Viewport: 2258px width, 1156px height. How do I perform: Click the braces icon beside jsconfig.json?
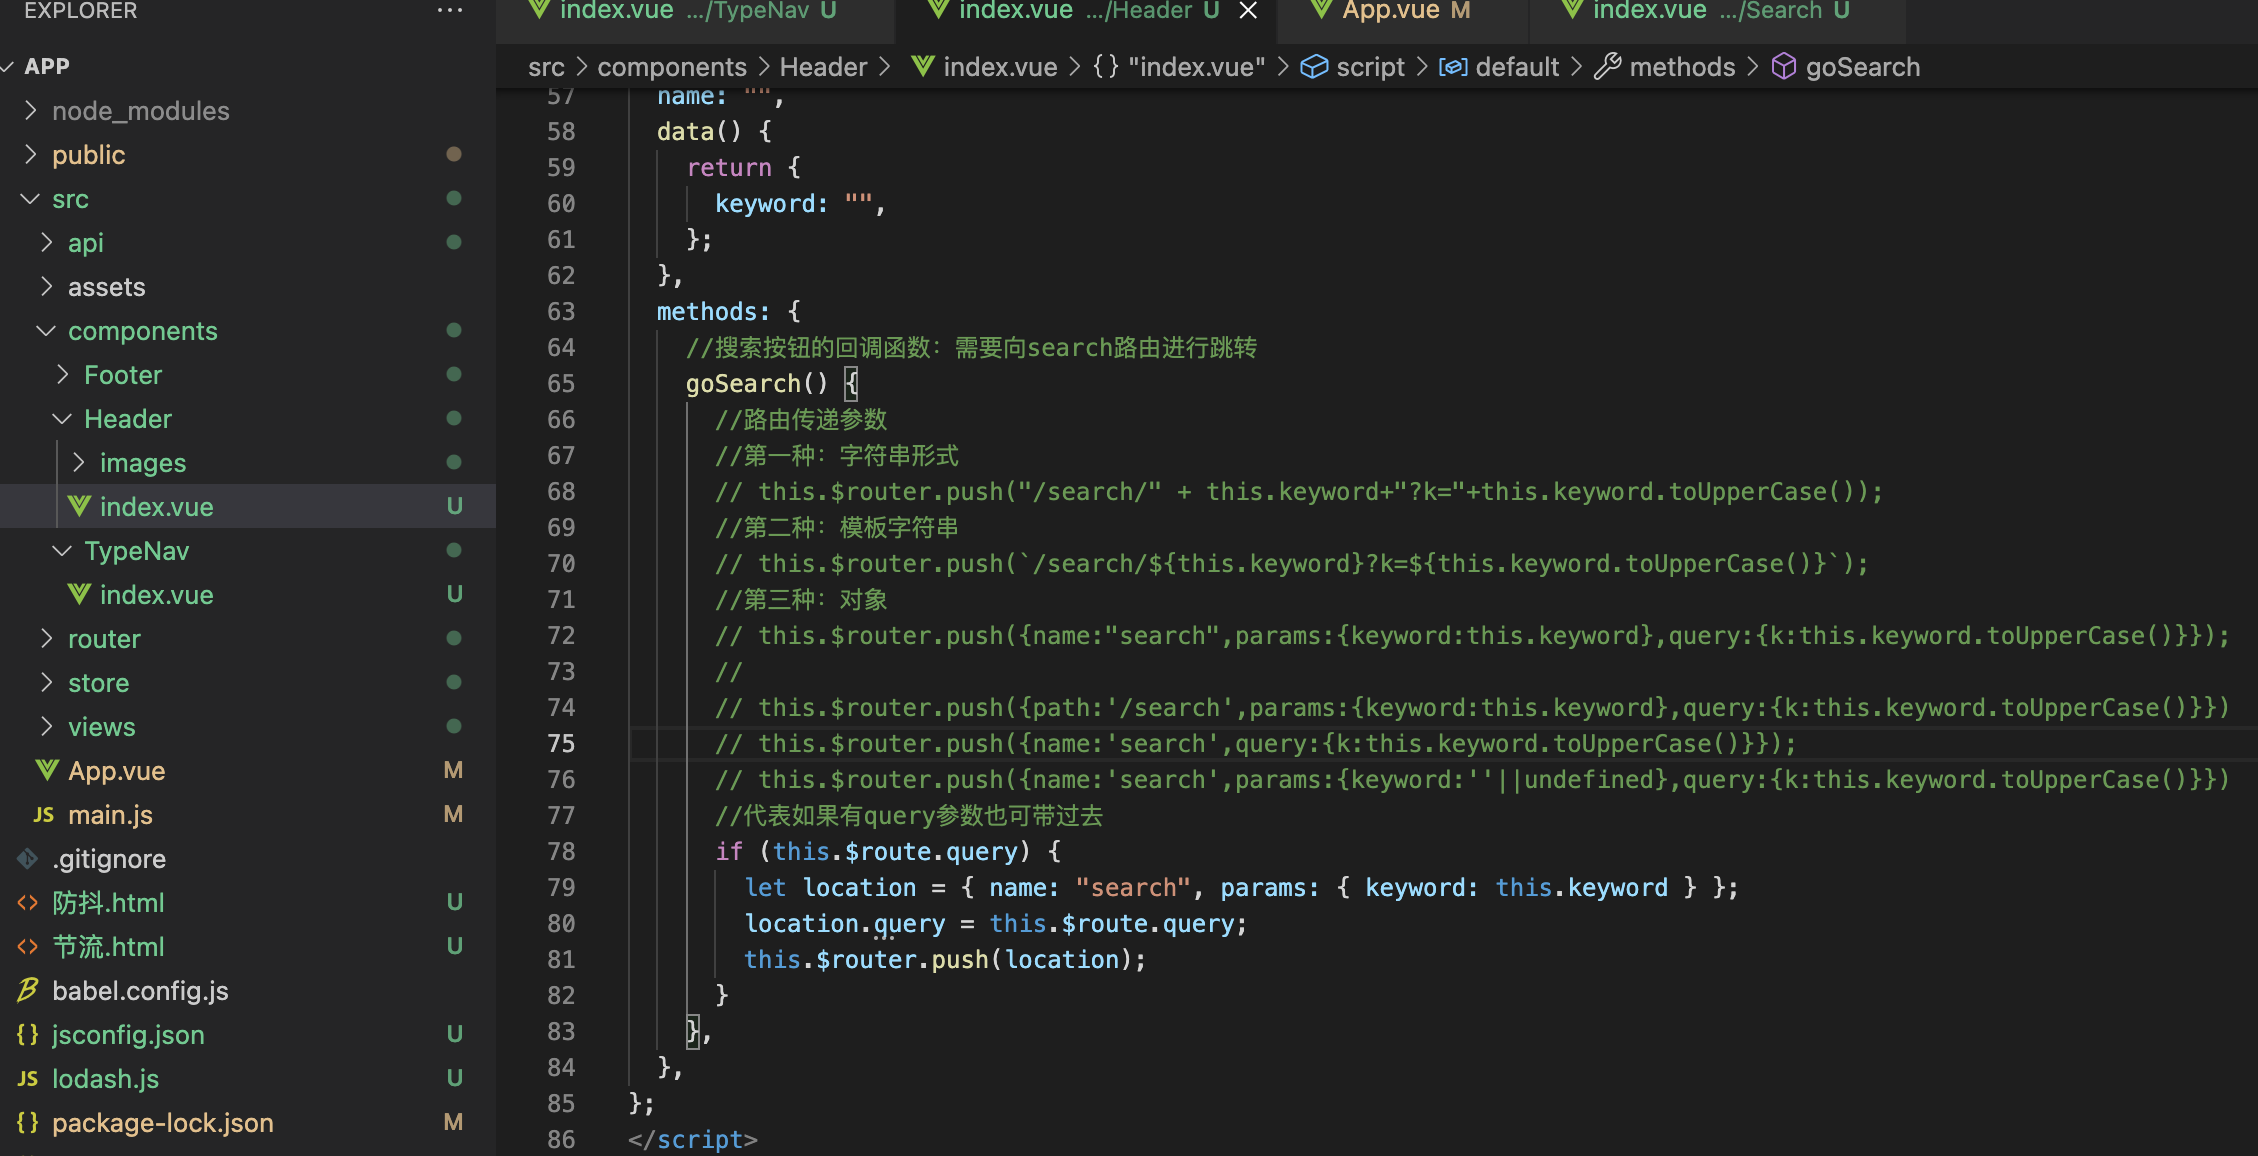27,1035
